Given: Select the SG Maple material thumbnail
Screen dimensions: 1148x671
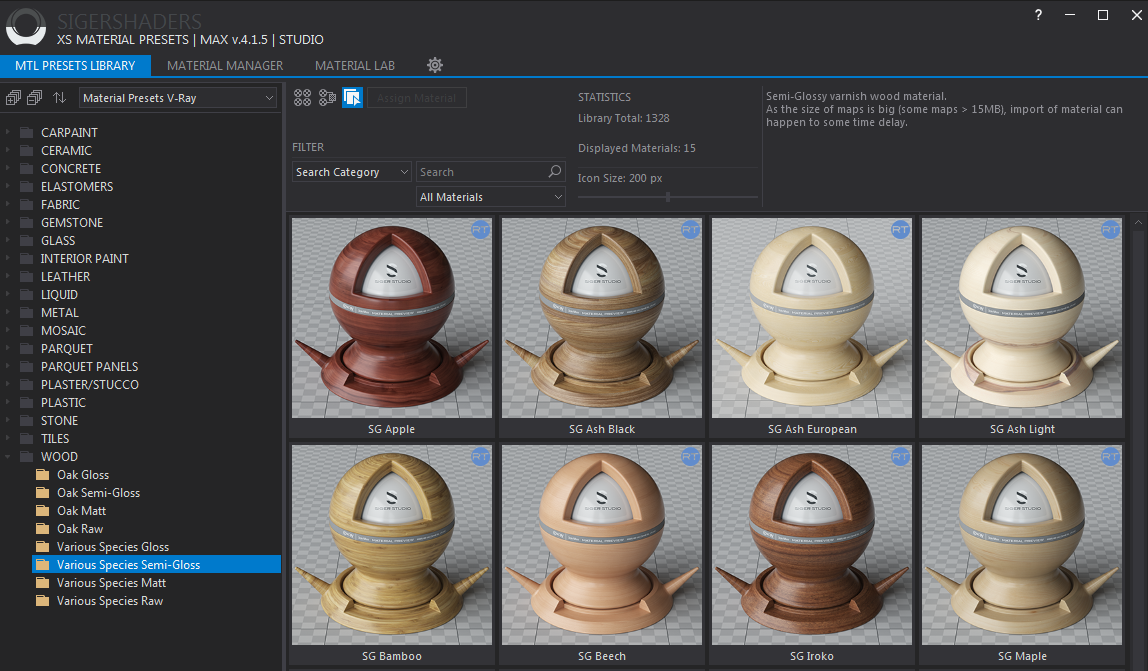Looking at the screenshot, I should [x=1022, y=545].
